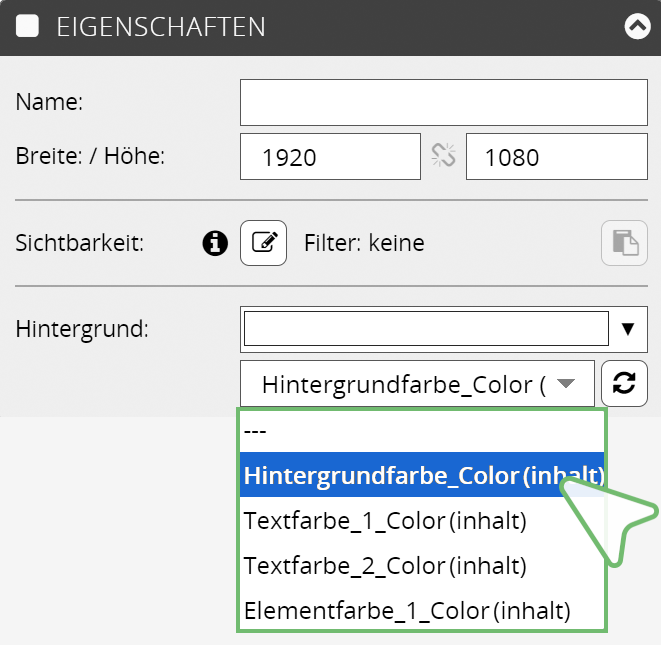Click the paste clipboard icon
This screenshot has height=645, width=661.
click(624, 243)
